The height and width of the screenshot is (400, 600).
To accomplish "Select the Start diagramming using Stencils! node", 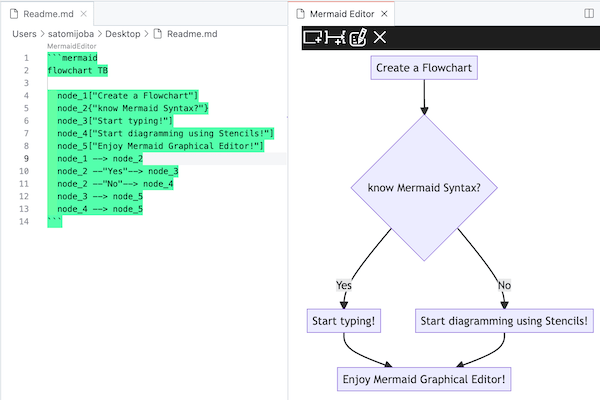I will point(504,321).
